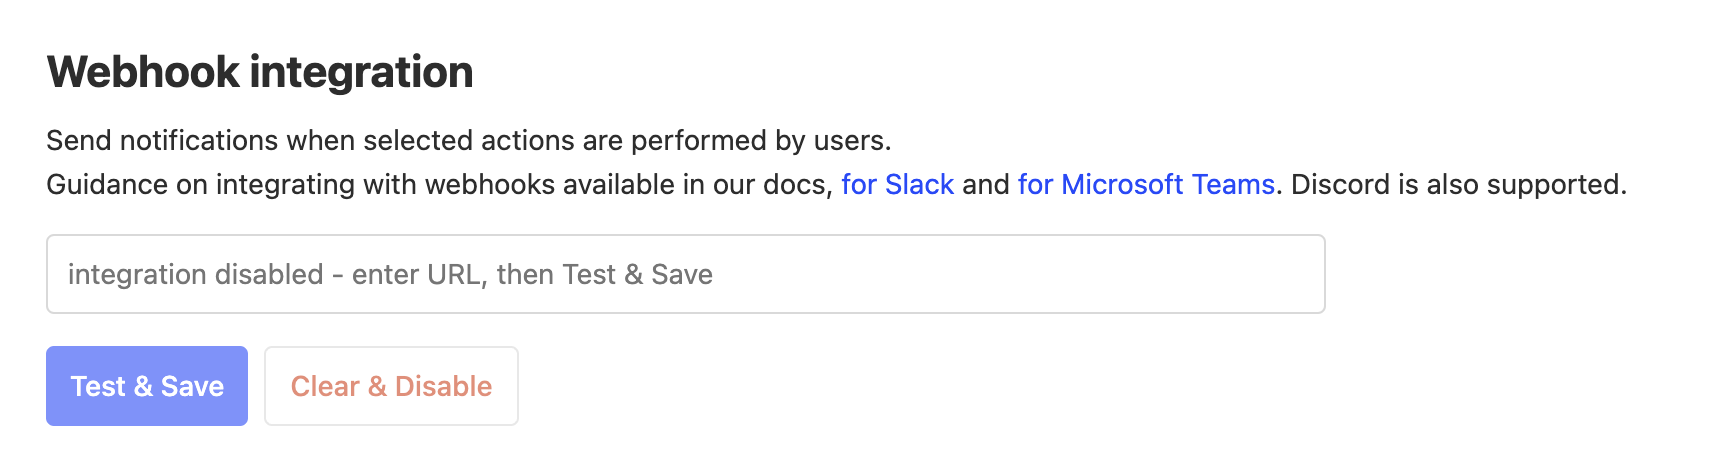The width and height of the screenshot is (1732, 470).
Task: Save the webhook using Test & Save
Action: tap(147, 386)
